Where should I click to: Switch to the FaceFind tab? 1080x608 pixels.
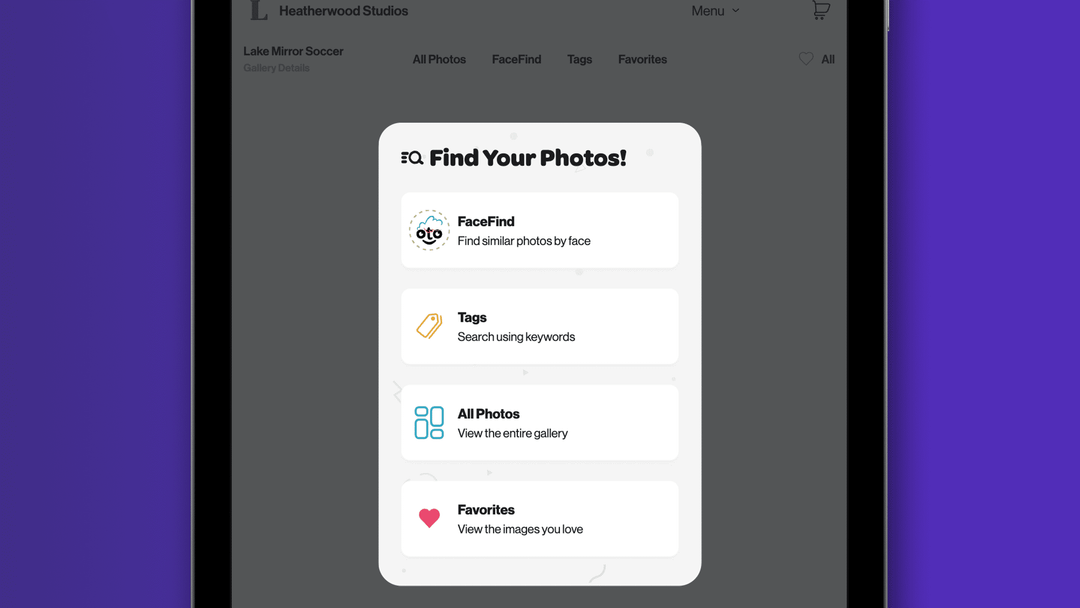click(x=516, y=59)
